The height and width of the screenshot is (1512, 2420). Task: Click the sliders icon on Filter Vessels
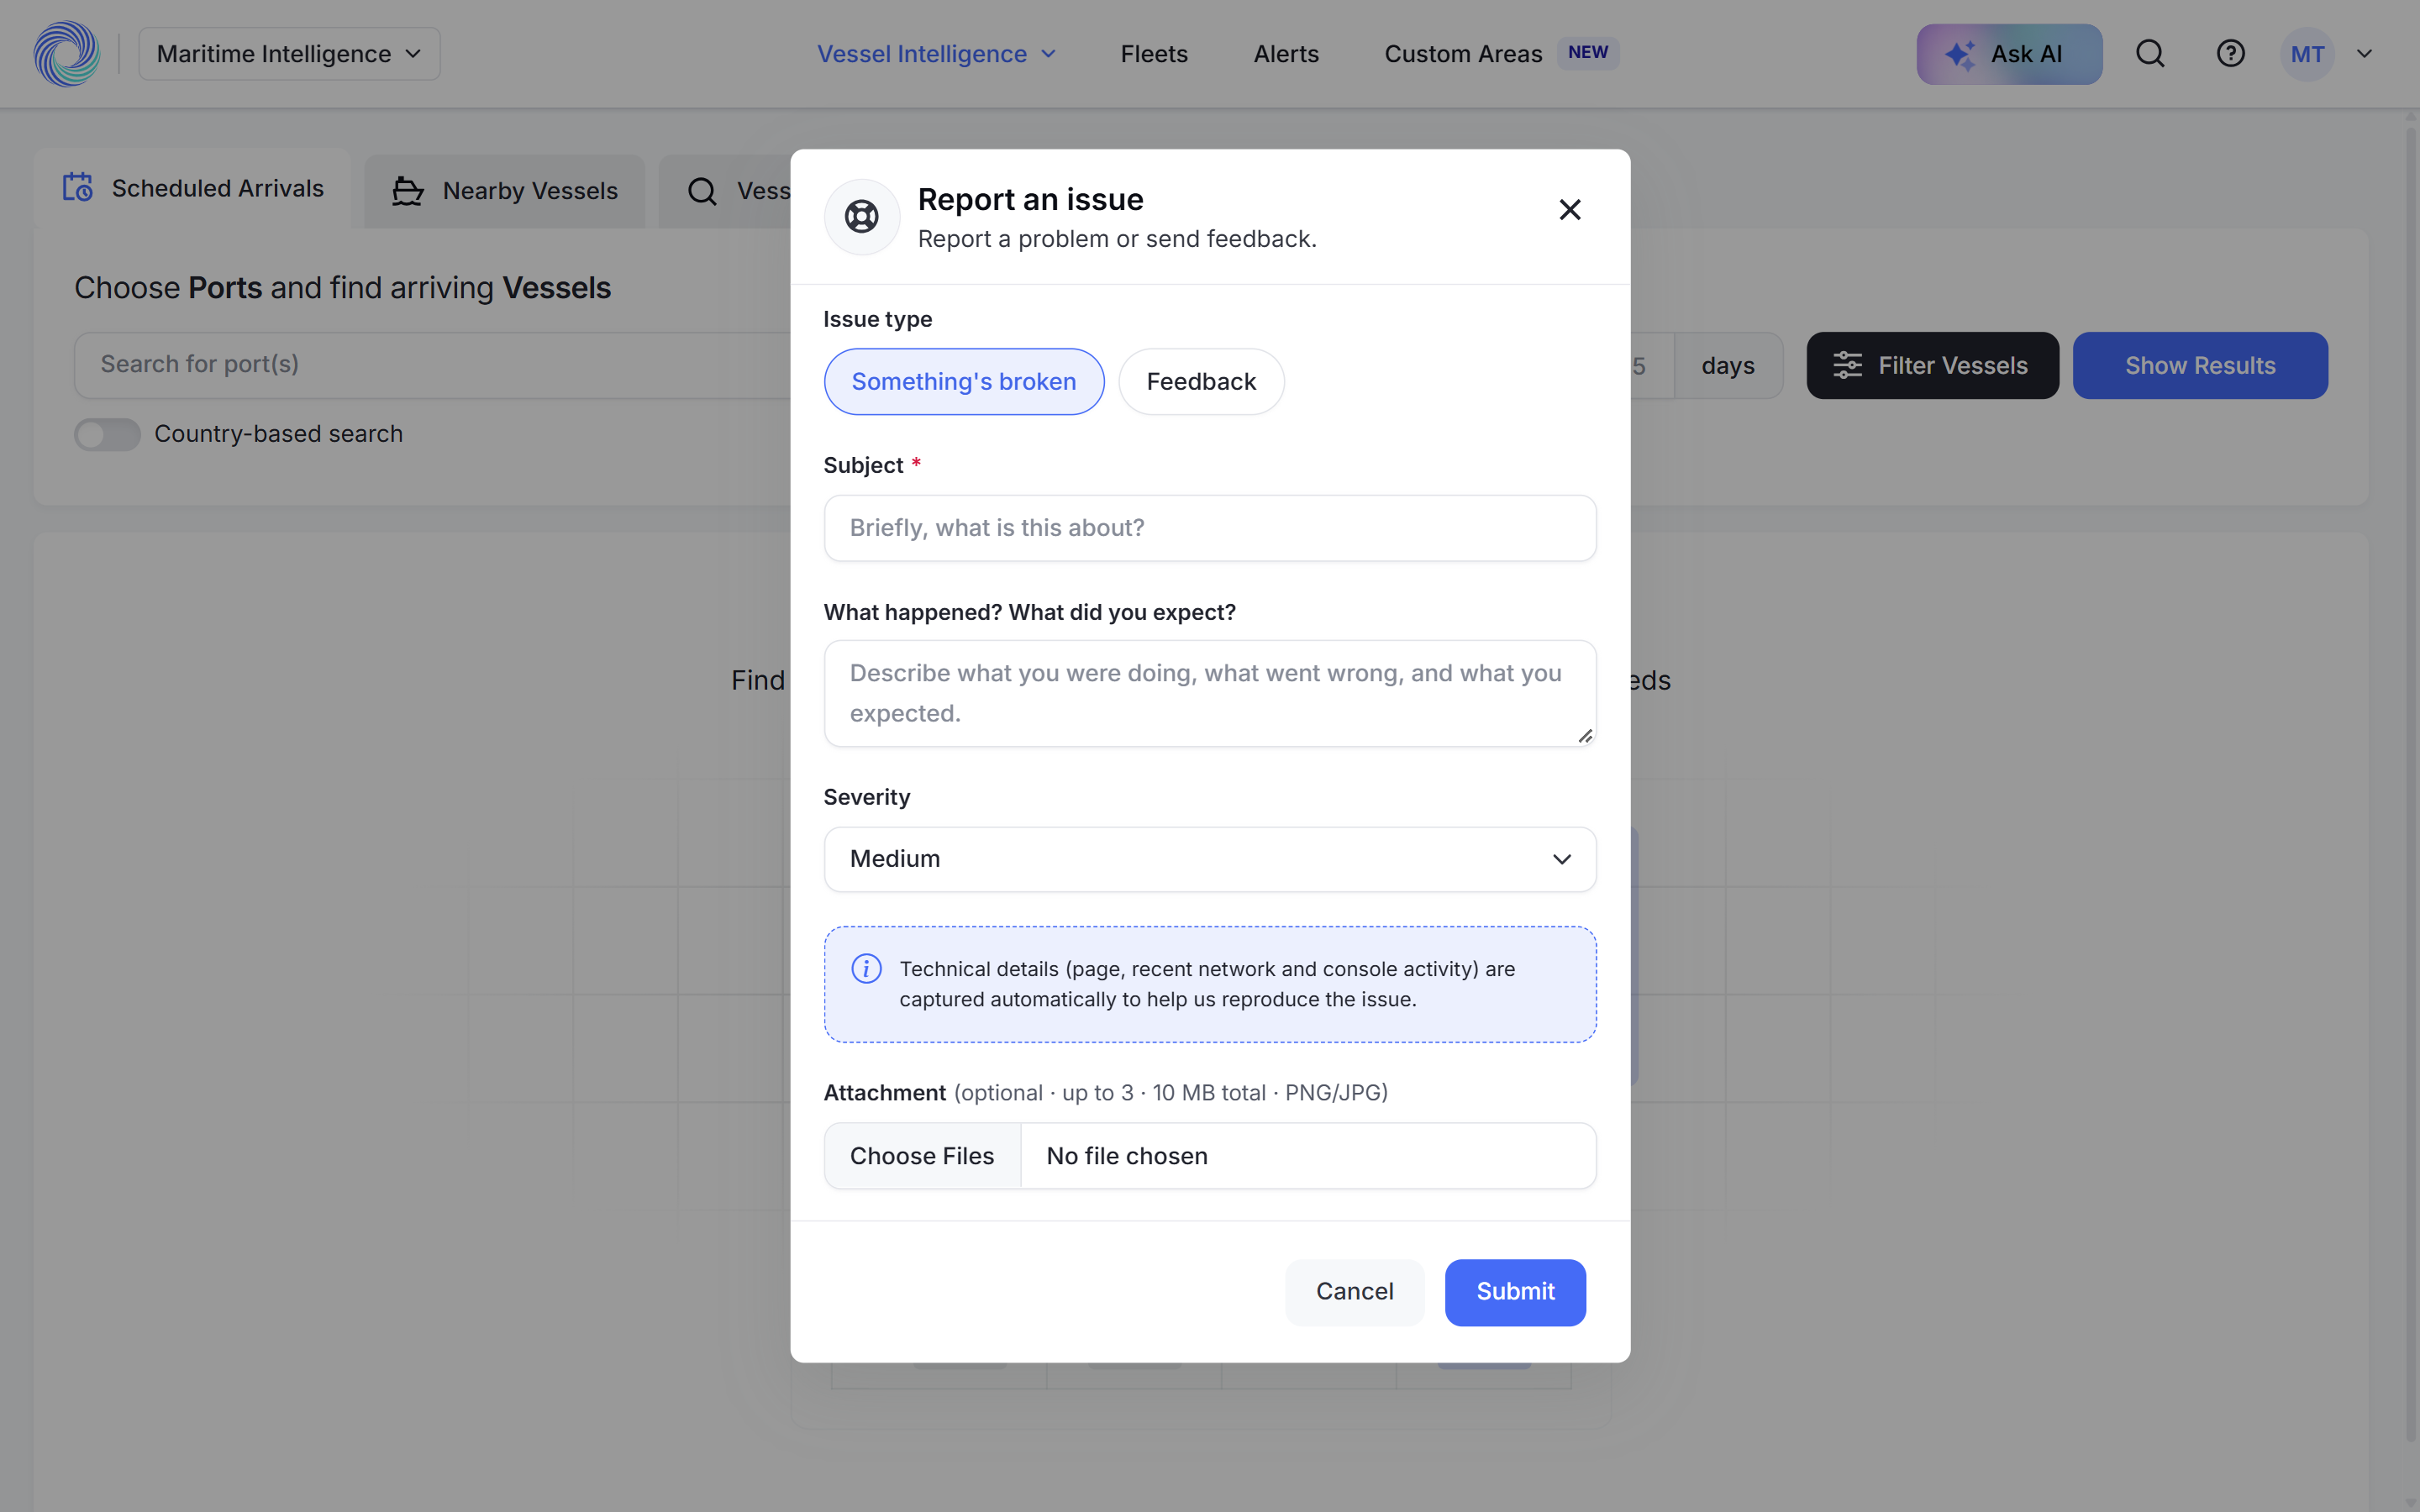(1847, 366)
